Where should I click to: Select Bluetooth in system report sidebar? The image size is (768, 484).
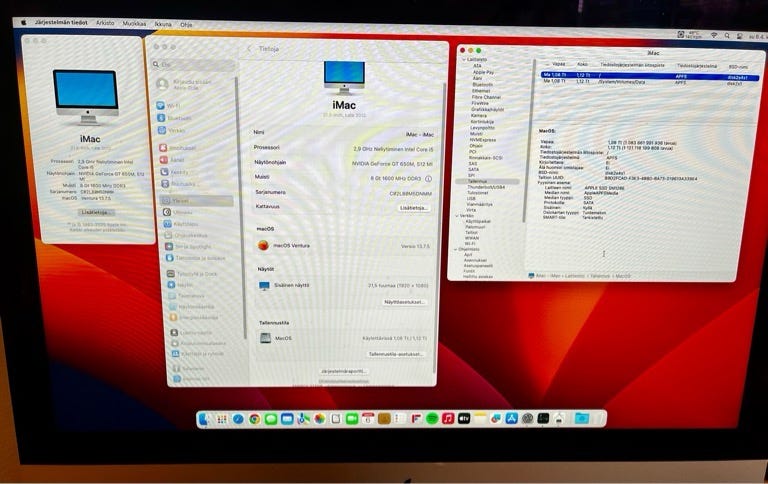[x=482, y=84]
